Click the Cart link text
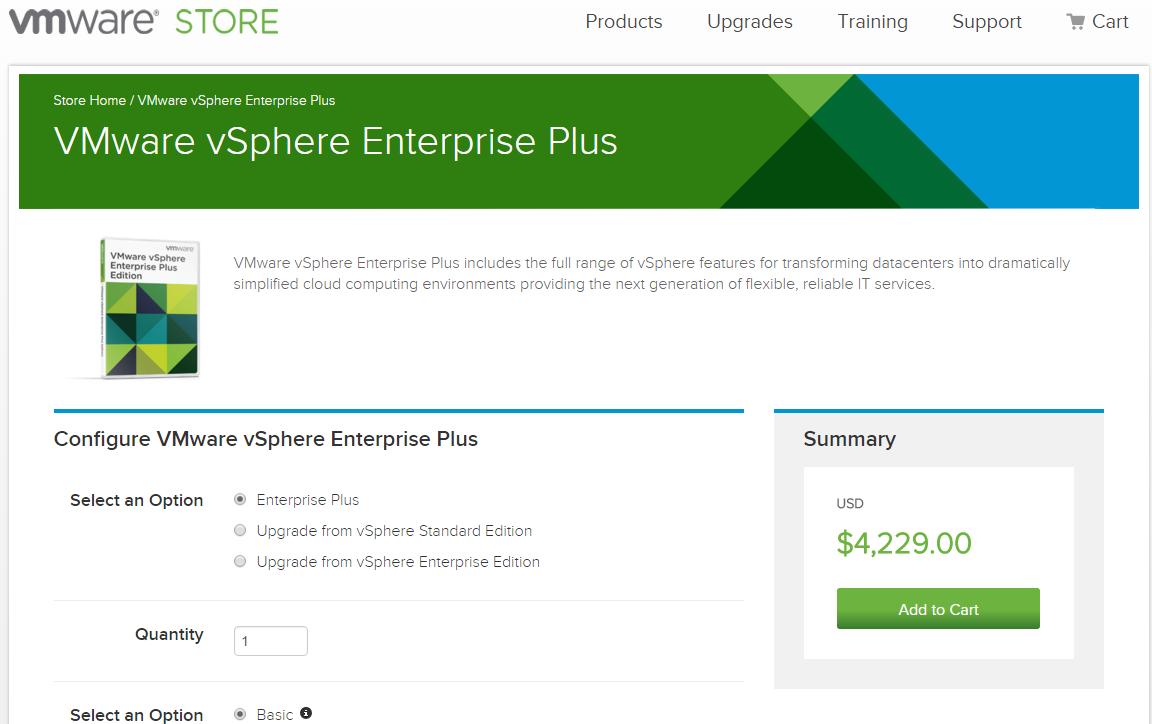 tap(1110, 22)
